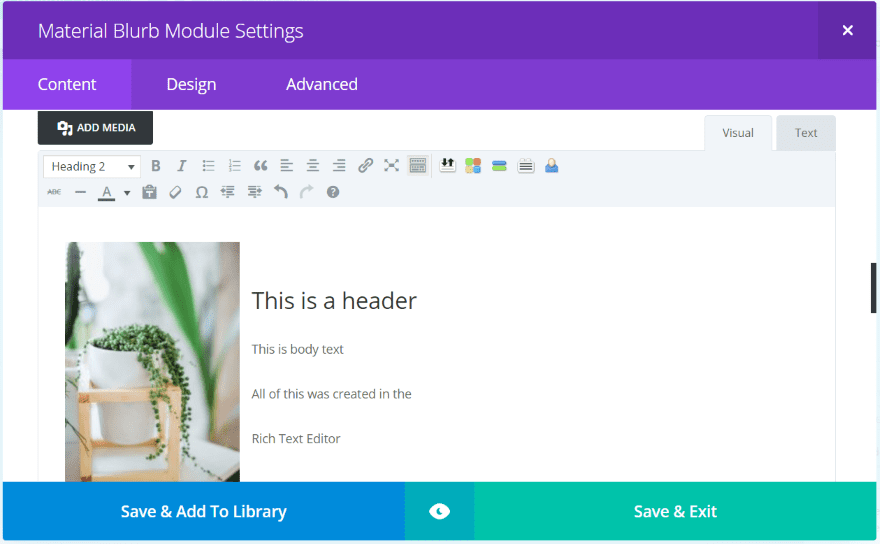Align text right
Viewport: 880px width, 544px height.
(x=339, y=166)
